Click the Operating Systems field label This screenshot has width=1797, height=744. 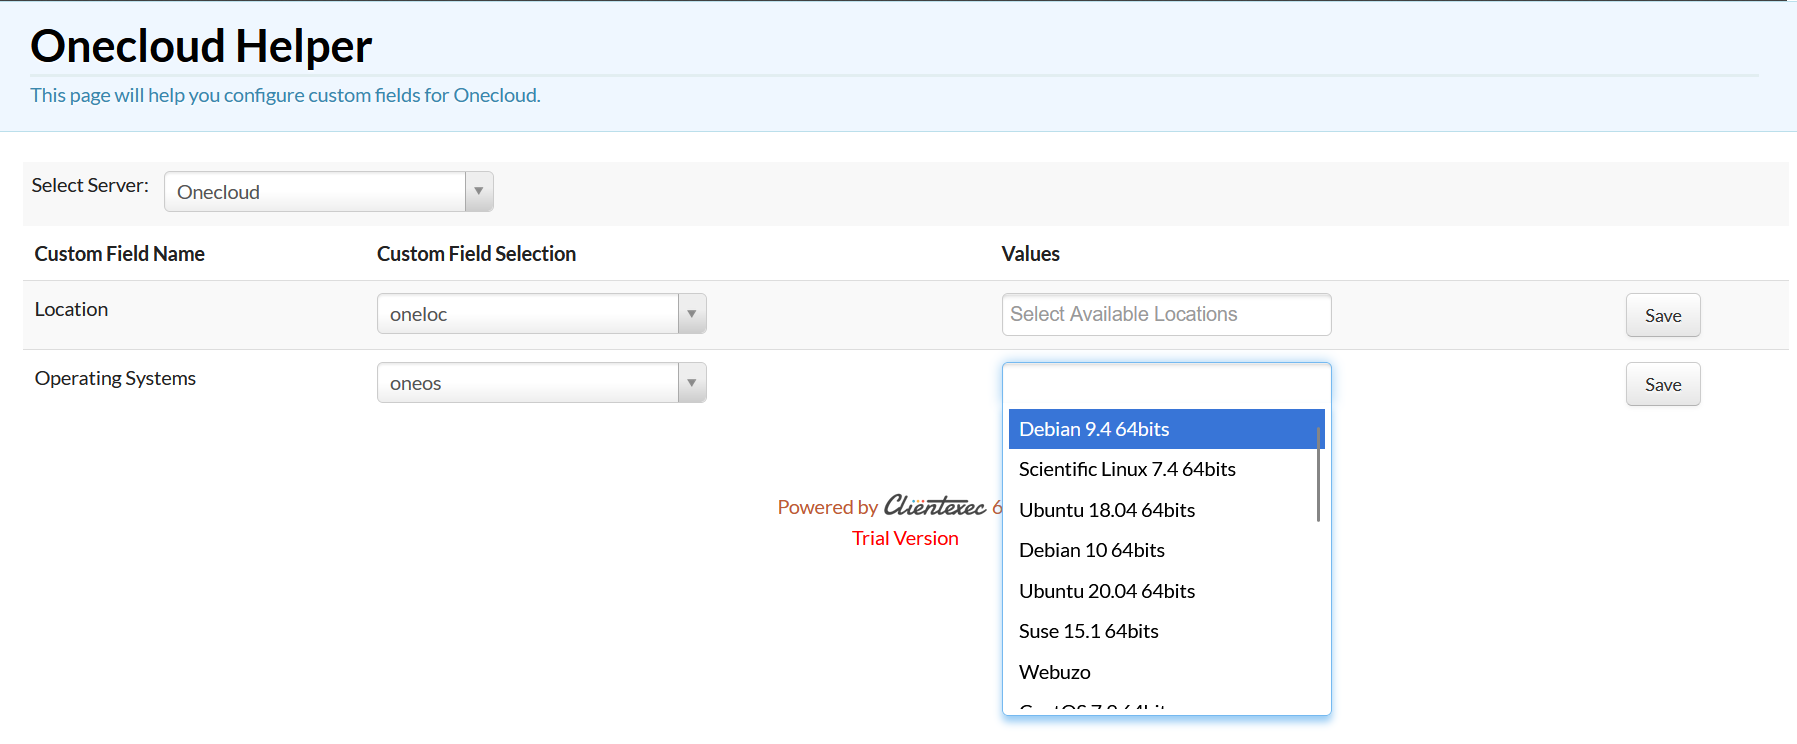[x=115, y=378]
